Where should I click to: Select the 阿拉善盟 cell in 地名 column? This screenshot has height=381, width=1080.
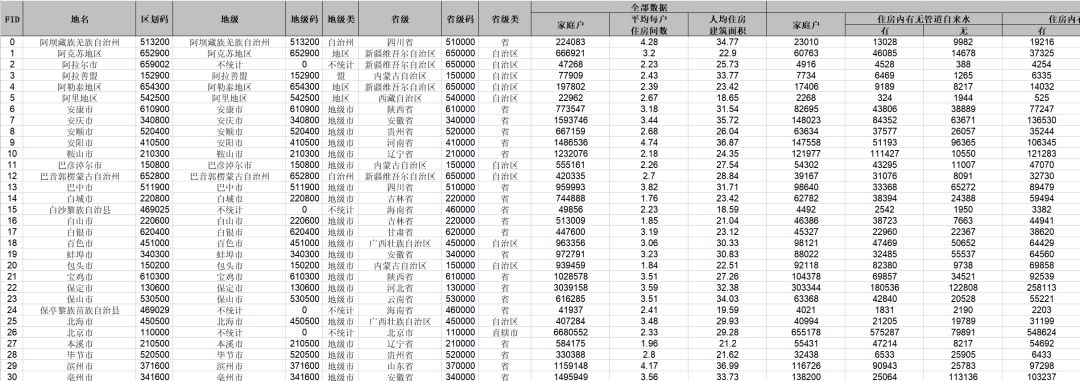[x=80, y=75]
